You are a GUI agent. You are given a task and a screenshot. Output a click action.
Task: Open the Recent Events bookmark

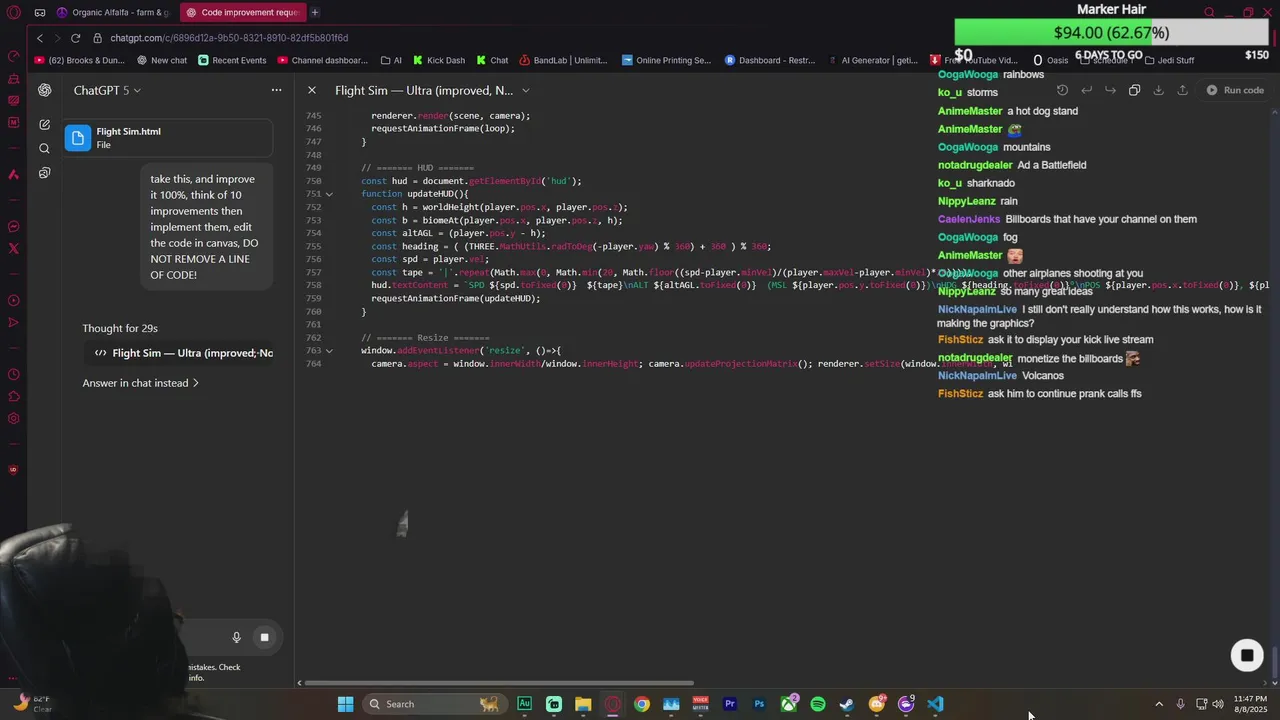pyautogui.click(x=232, y=60)
